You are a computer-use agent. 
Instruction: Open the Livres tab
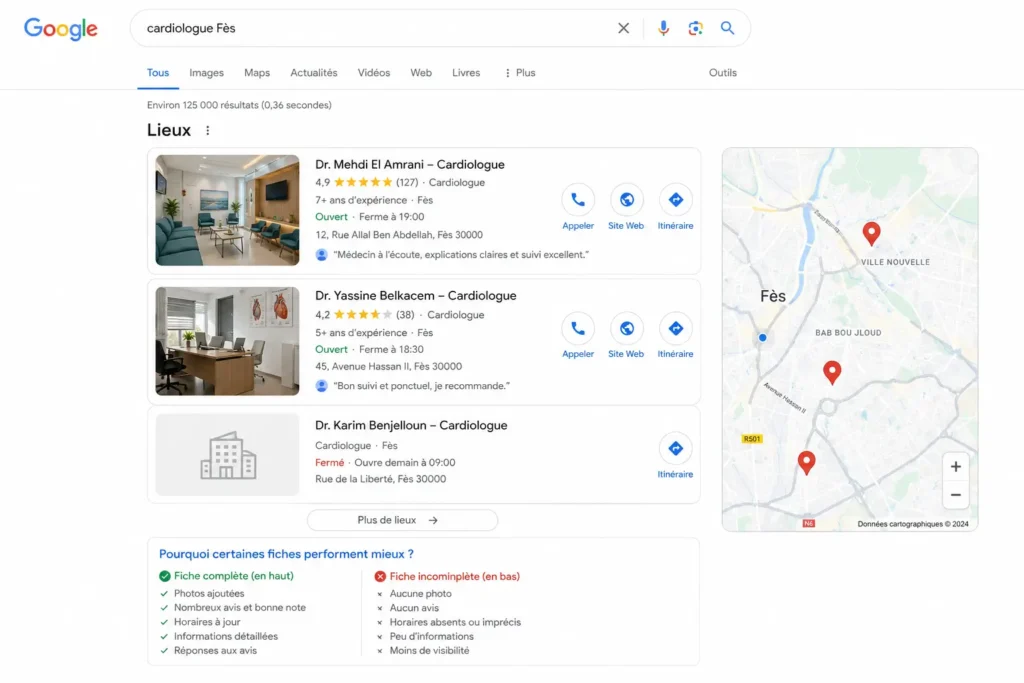tap(466, 72)
